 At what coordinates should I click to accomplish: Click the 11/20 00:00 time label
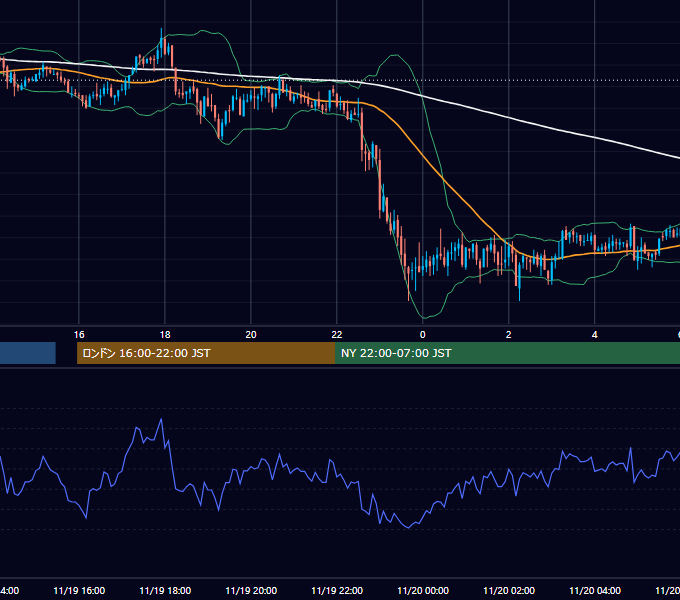[423, 590]
